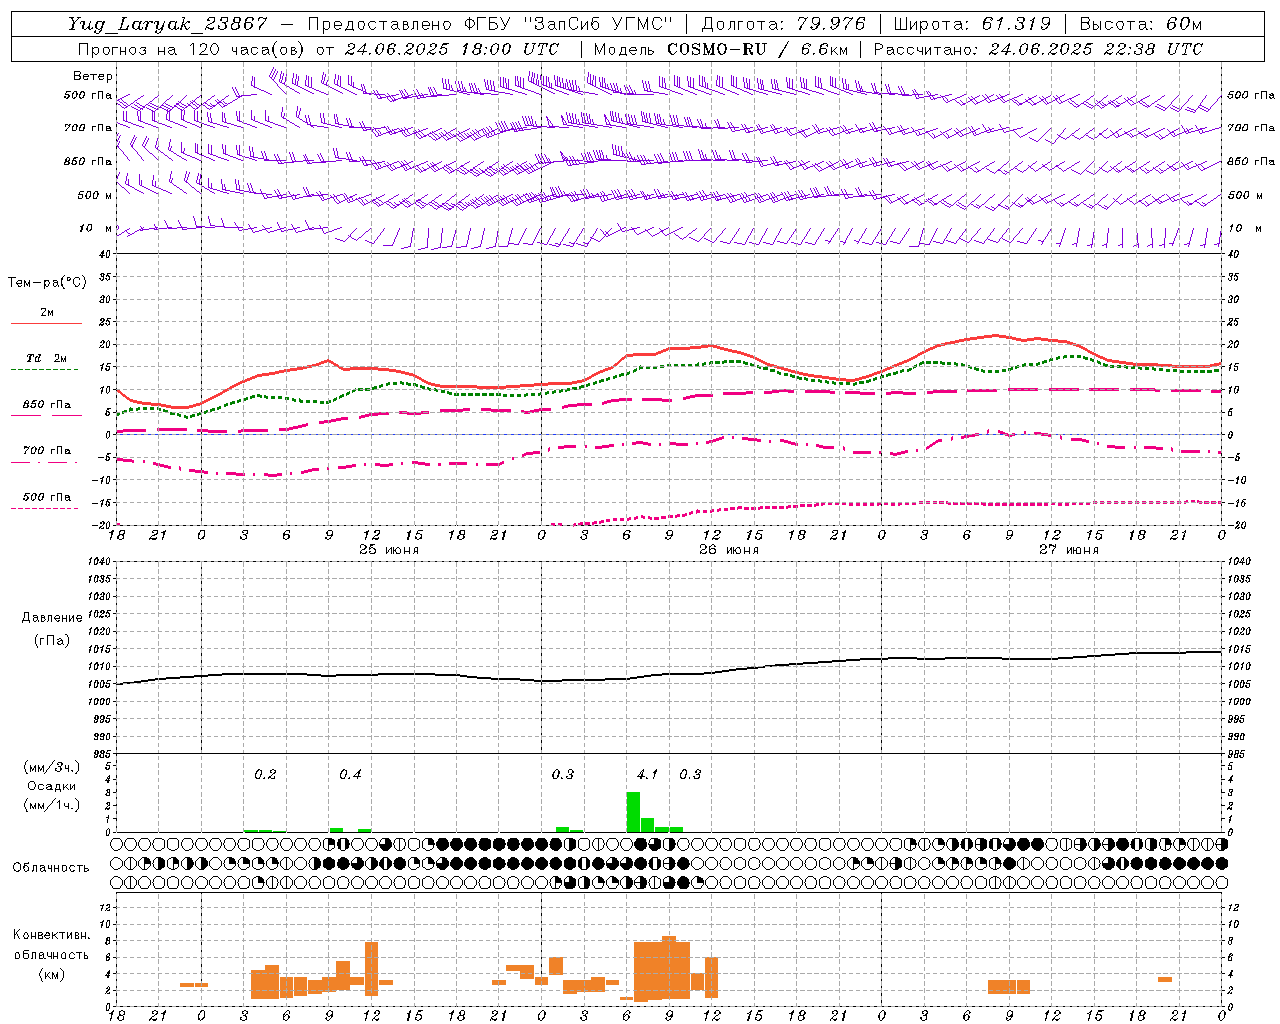Click the Осадки precipitation label
Screen dimensions: 1280x1024
click(51, 786)
